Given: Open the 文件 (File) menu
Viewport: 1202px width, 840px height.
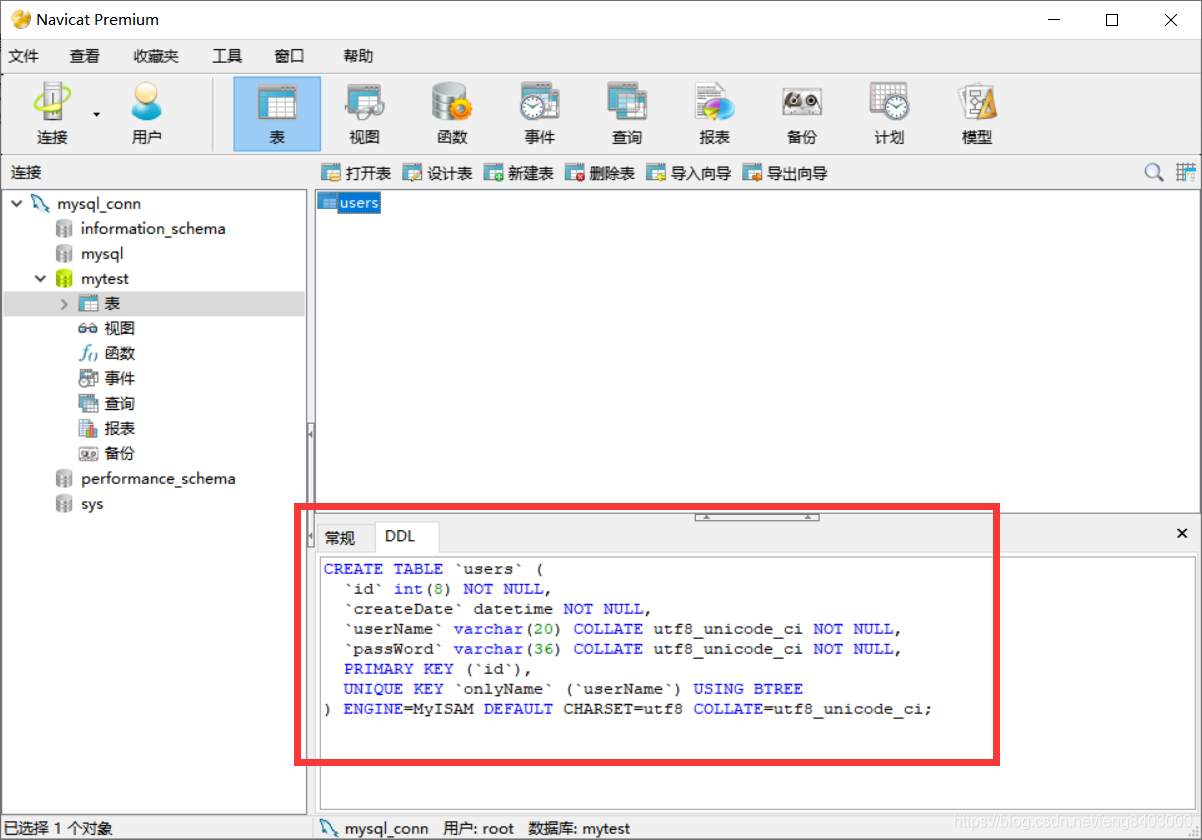Looking at the screenshot, I should click(x=24, y=56).
